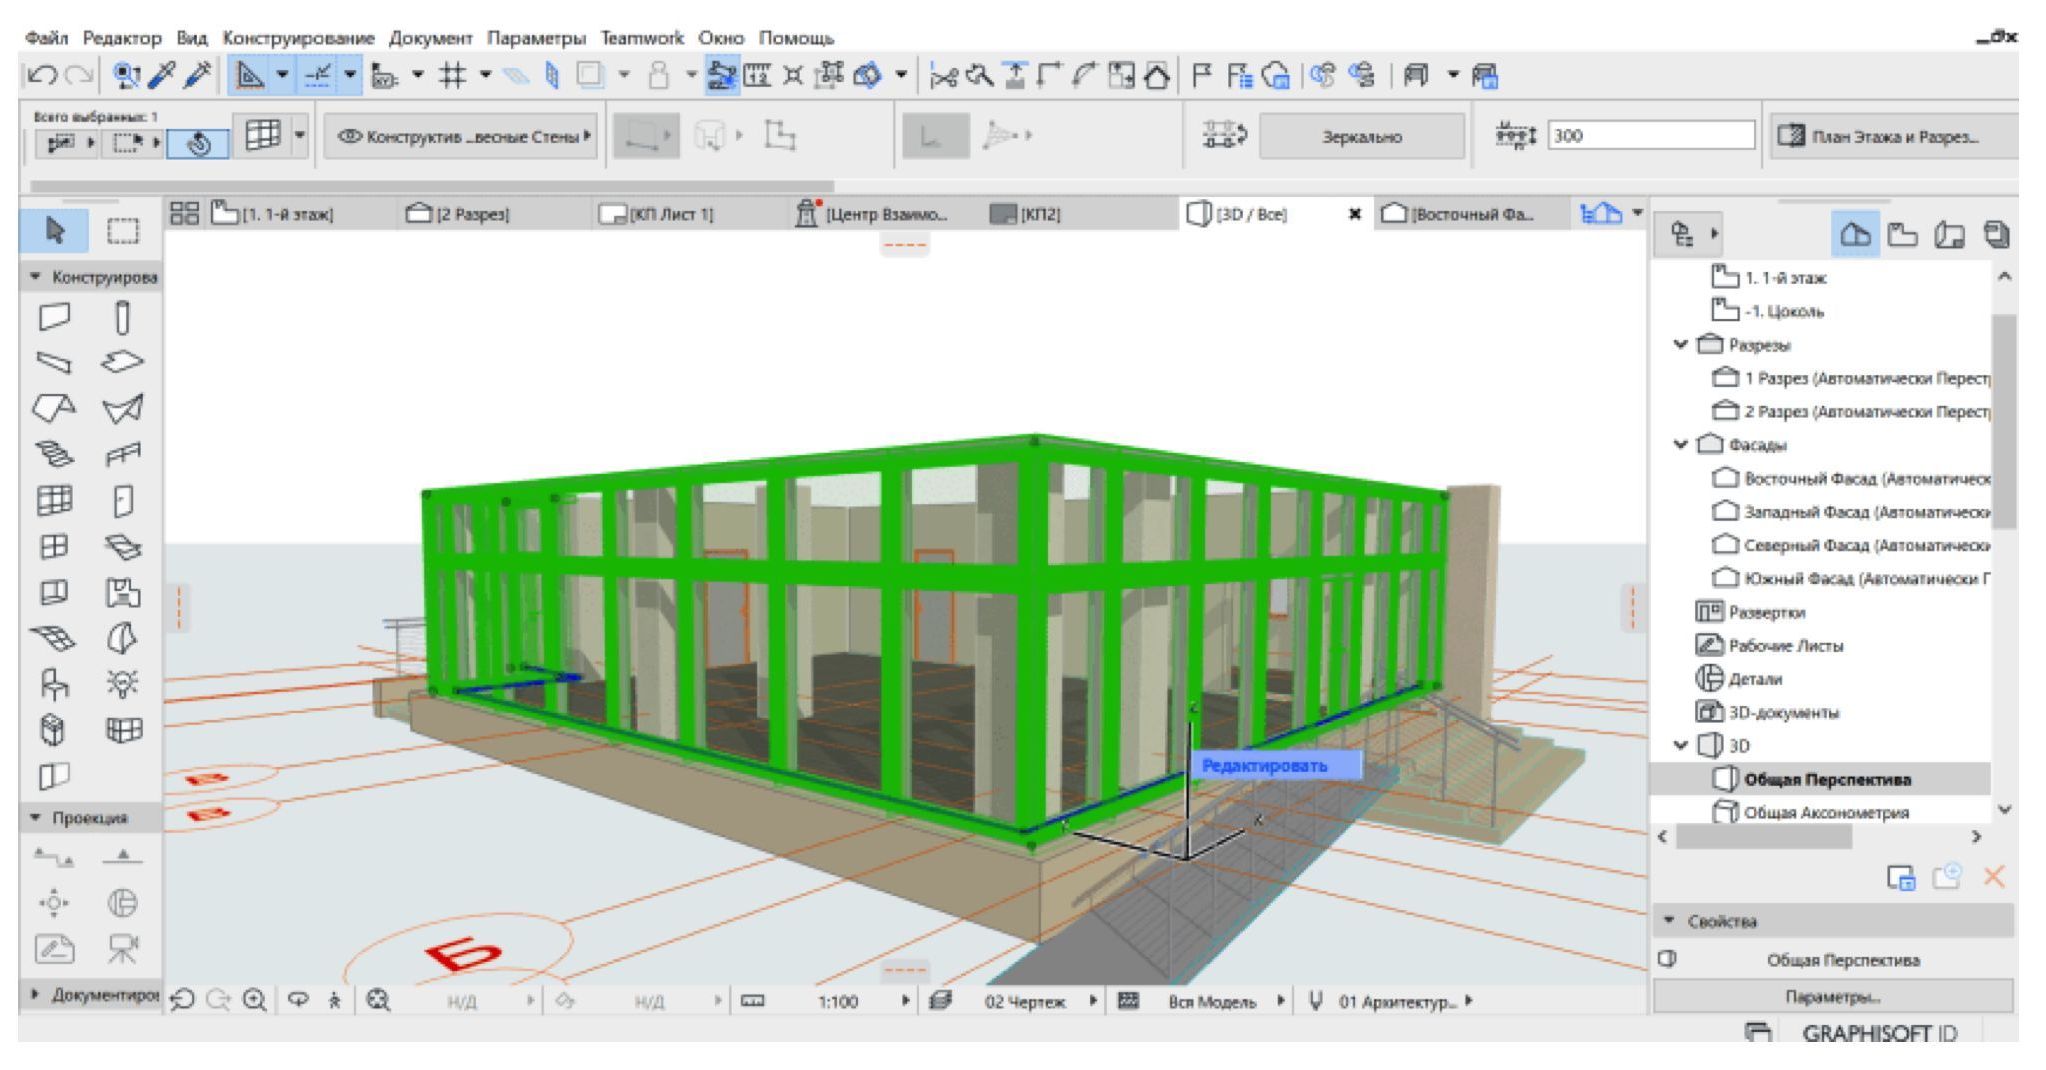Toggle the grid snap icon
This screenshot has width=2046, height=1070.
[x=453, y=75]
